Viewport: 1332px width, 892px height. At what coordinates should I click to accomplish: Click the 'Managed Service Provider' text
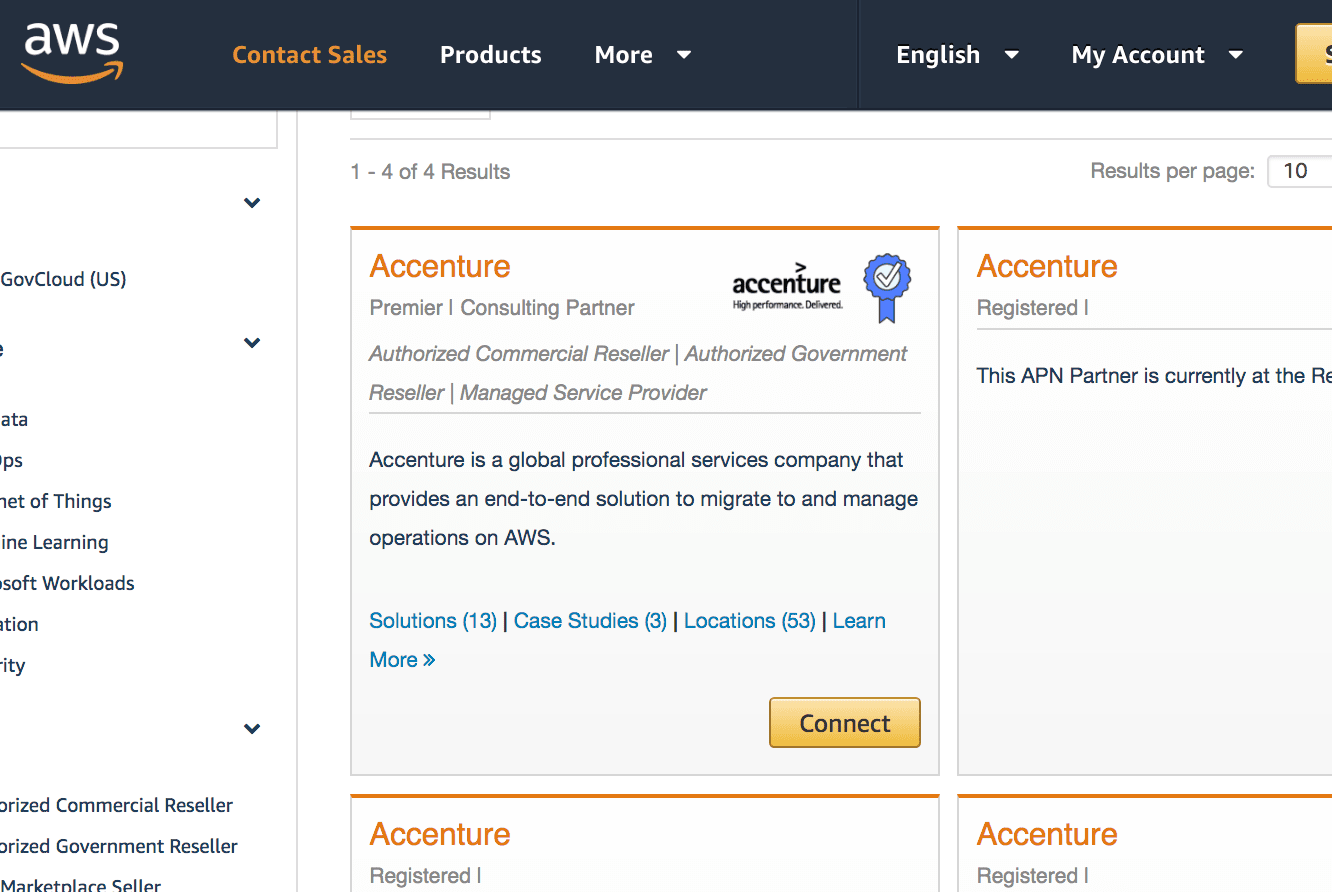583,393
